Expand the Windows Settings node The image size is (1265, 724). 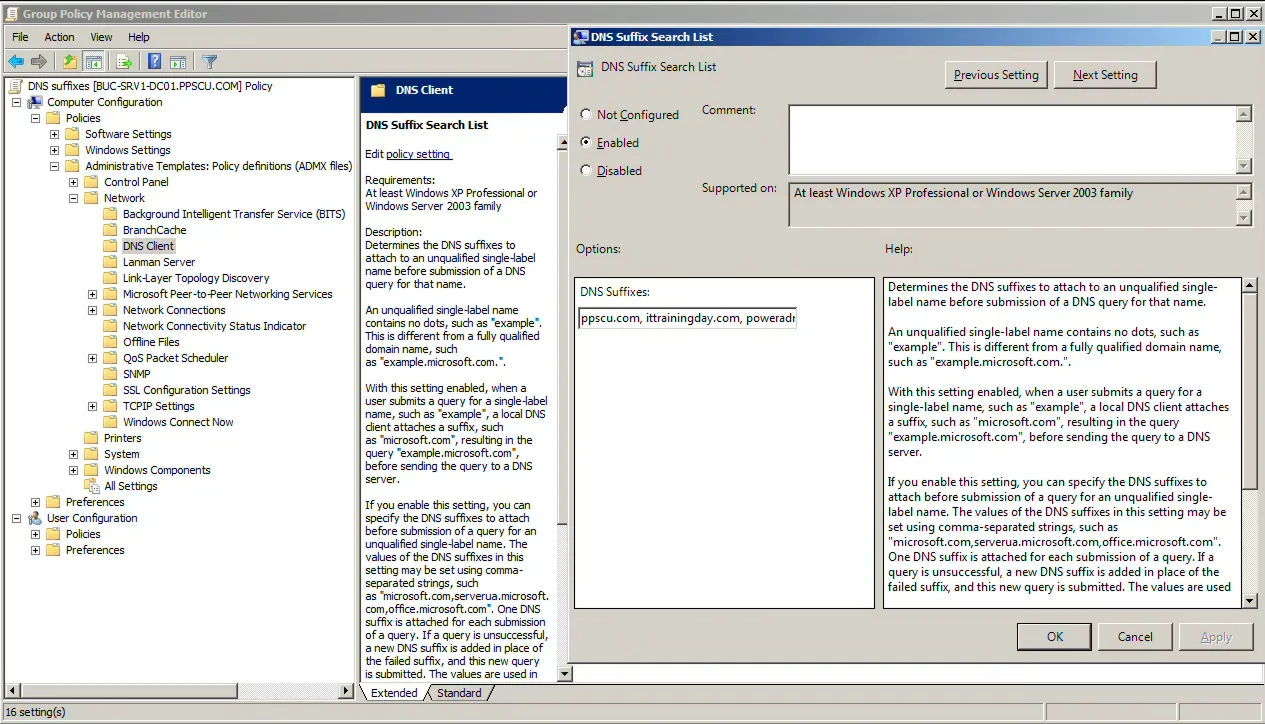click(55, 150)
